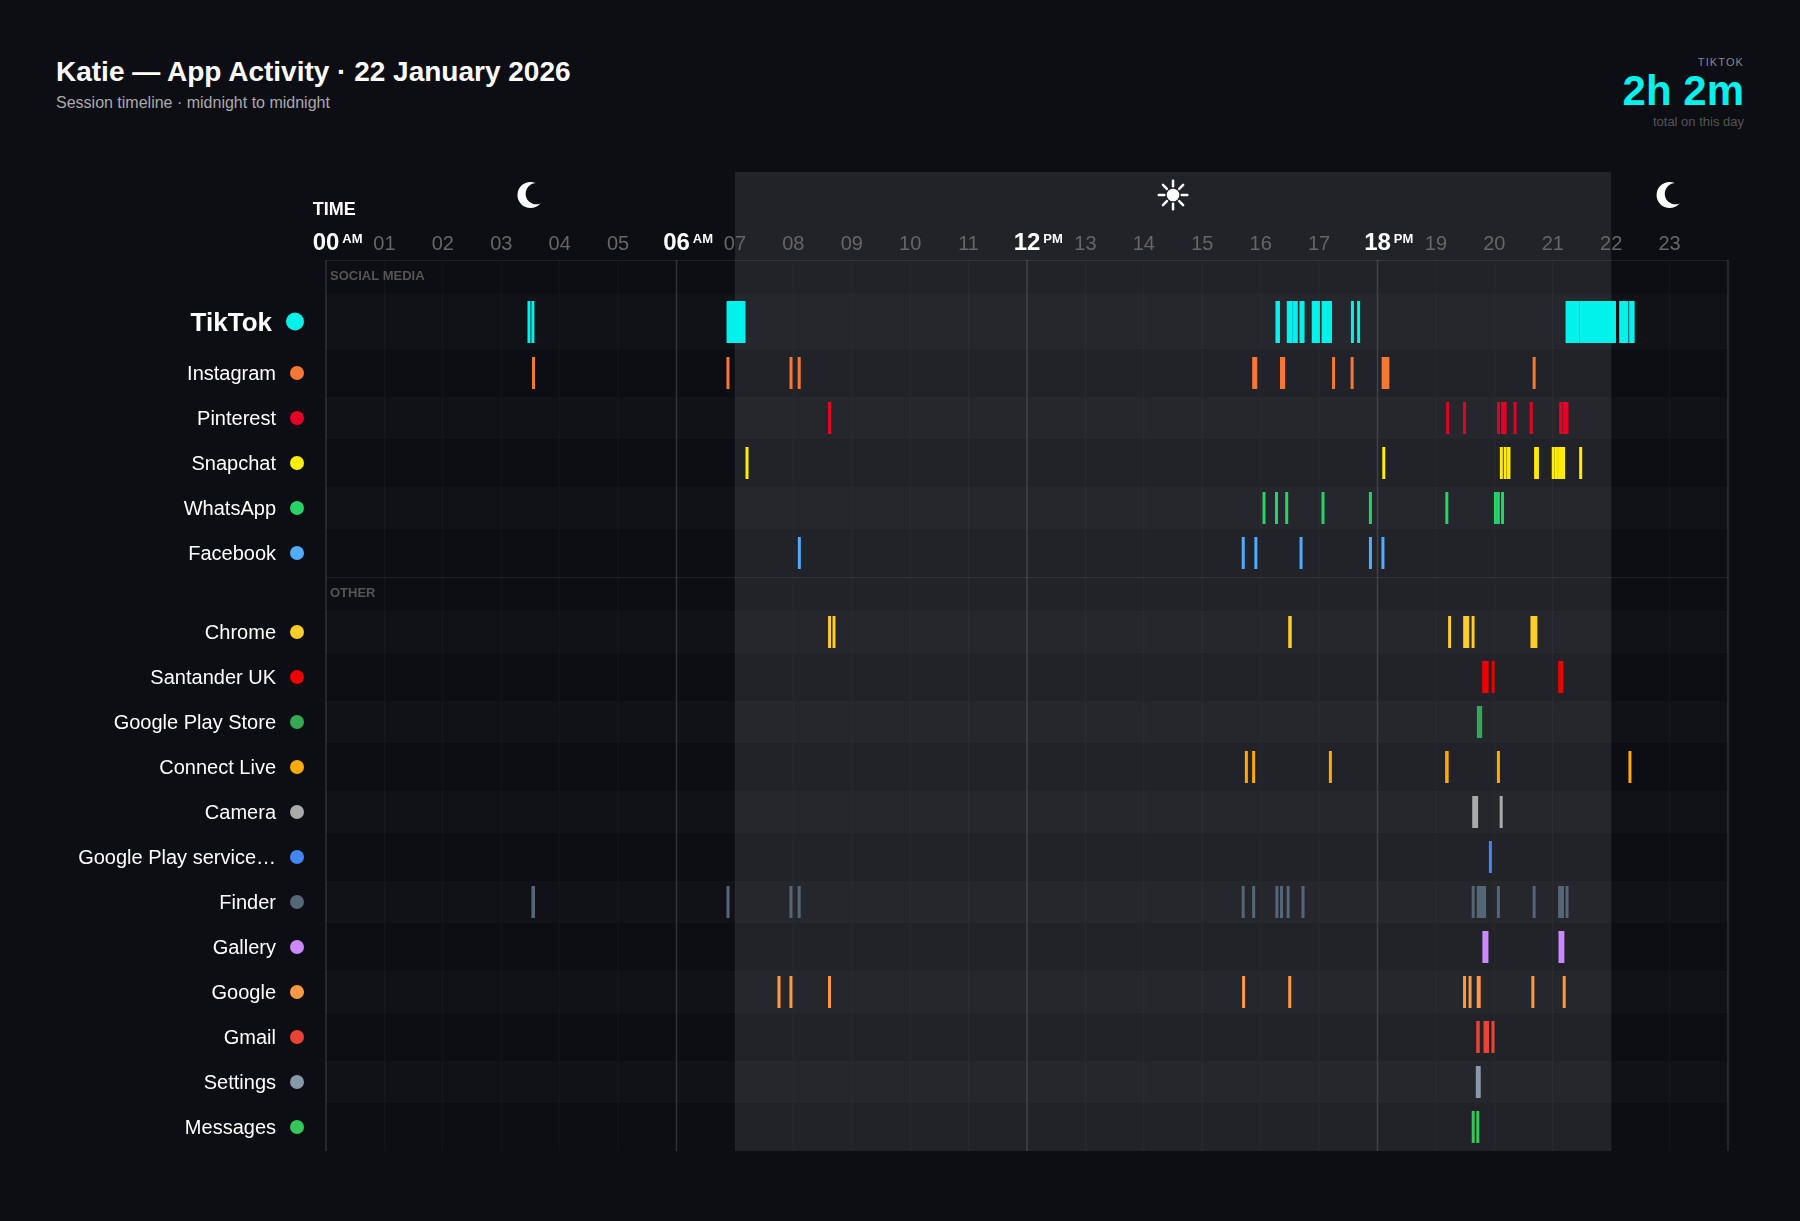Select the Chrome row label
1800x1221 pixels.
click(x=240, y=632)
